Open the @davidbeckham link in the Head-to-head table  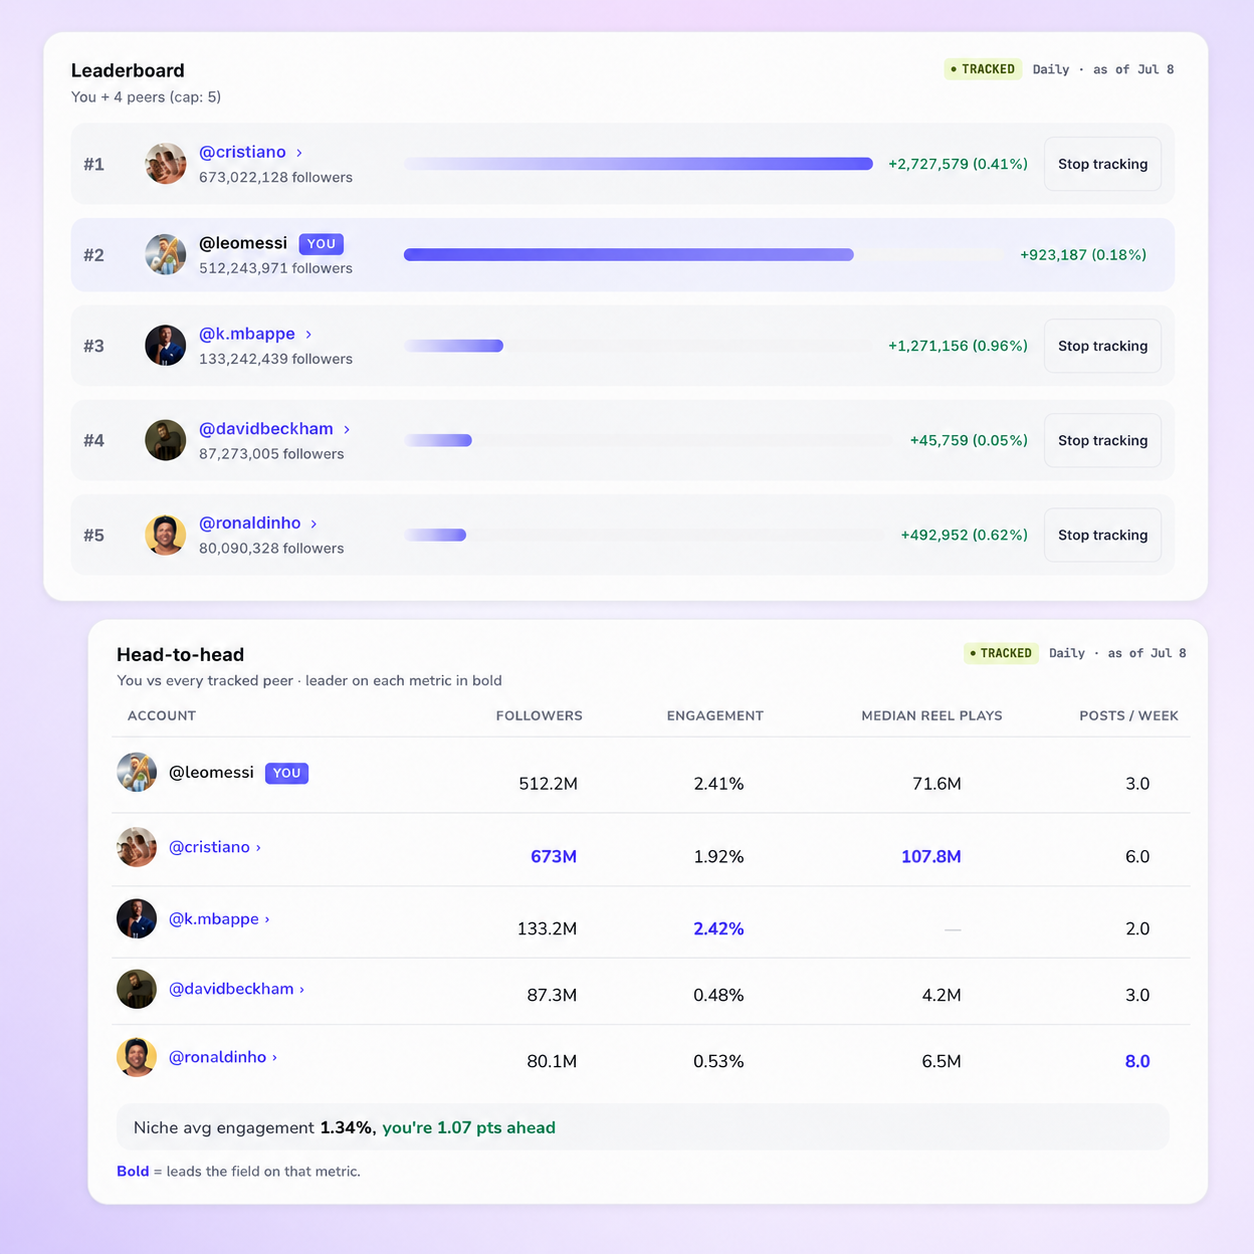231,989
